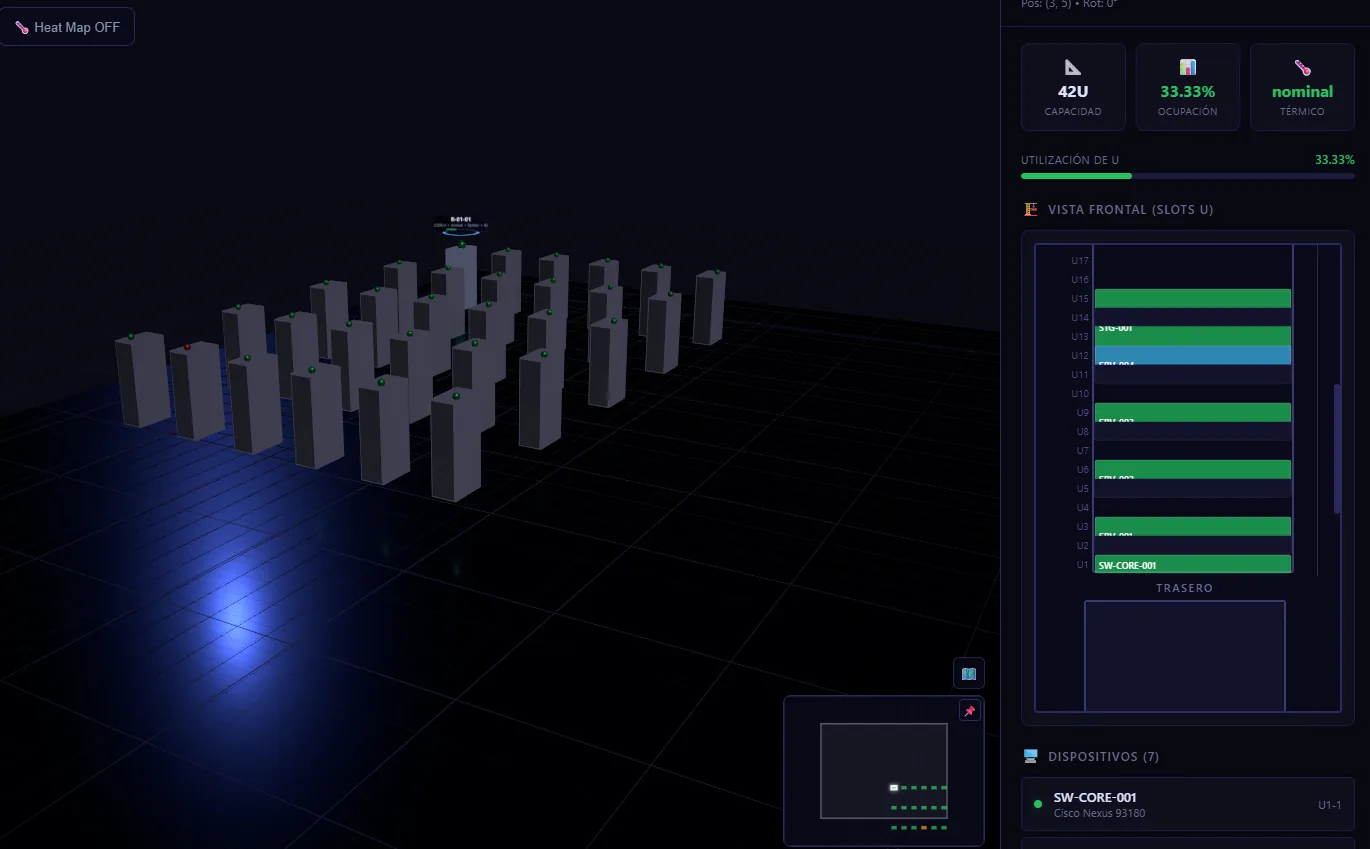Select the SW-CORE-001 bar in slot U1
The width and height of the screenshot is (1370, 849).
[x=1193, y=564]
